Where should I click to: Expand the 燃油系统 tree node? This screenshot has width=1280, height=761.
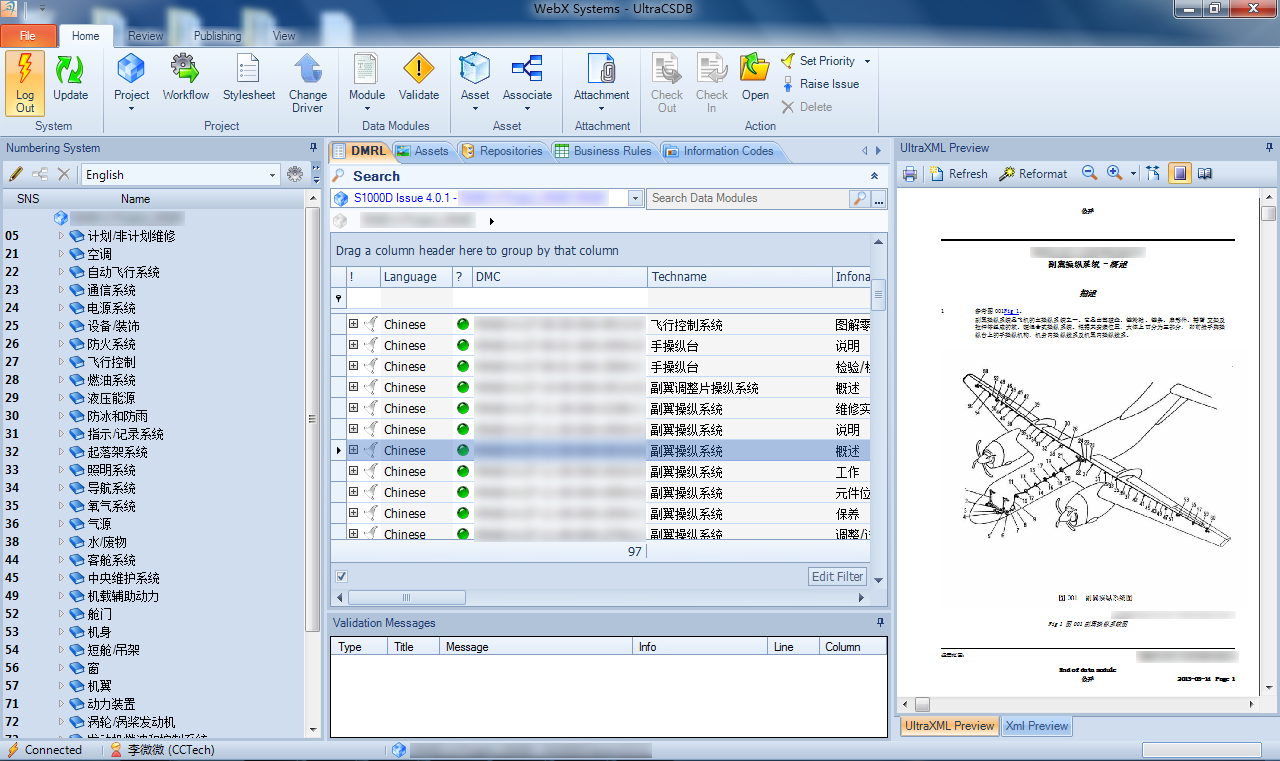[x=62, y=380]
